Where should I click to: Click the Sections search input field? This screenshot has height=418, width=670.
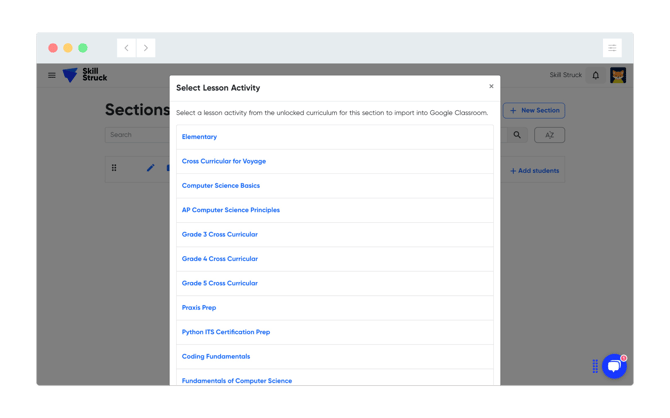[x=137, y=135]
